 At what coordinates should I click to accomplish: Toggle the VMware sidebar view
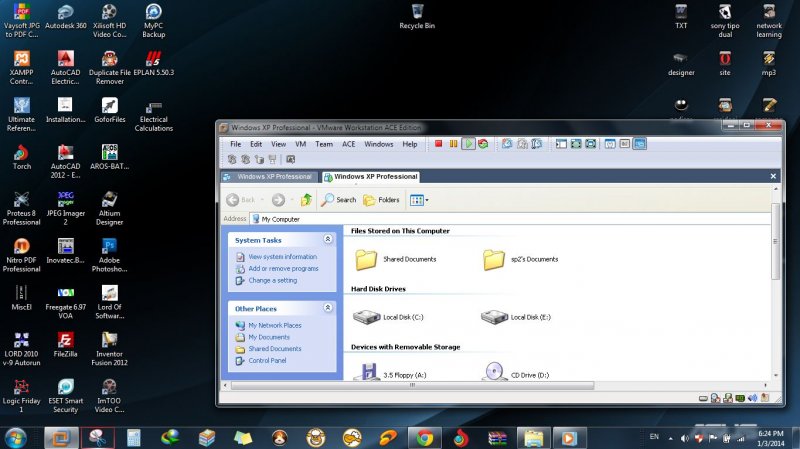(561, 144)
